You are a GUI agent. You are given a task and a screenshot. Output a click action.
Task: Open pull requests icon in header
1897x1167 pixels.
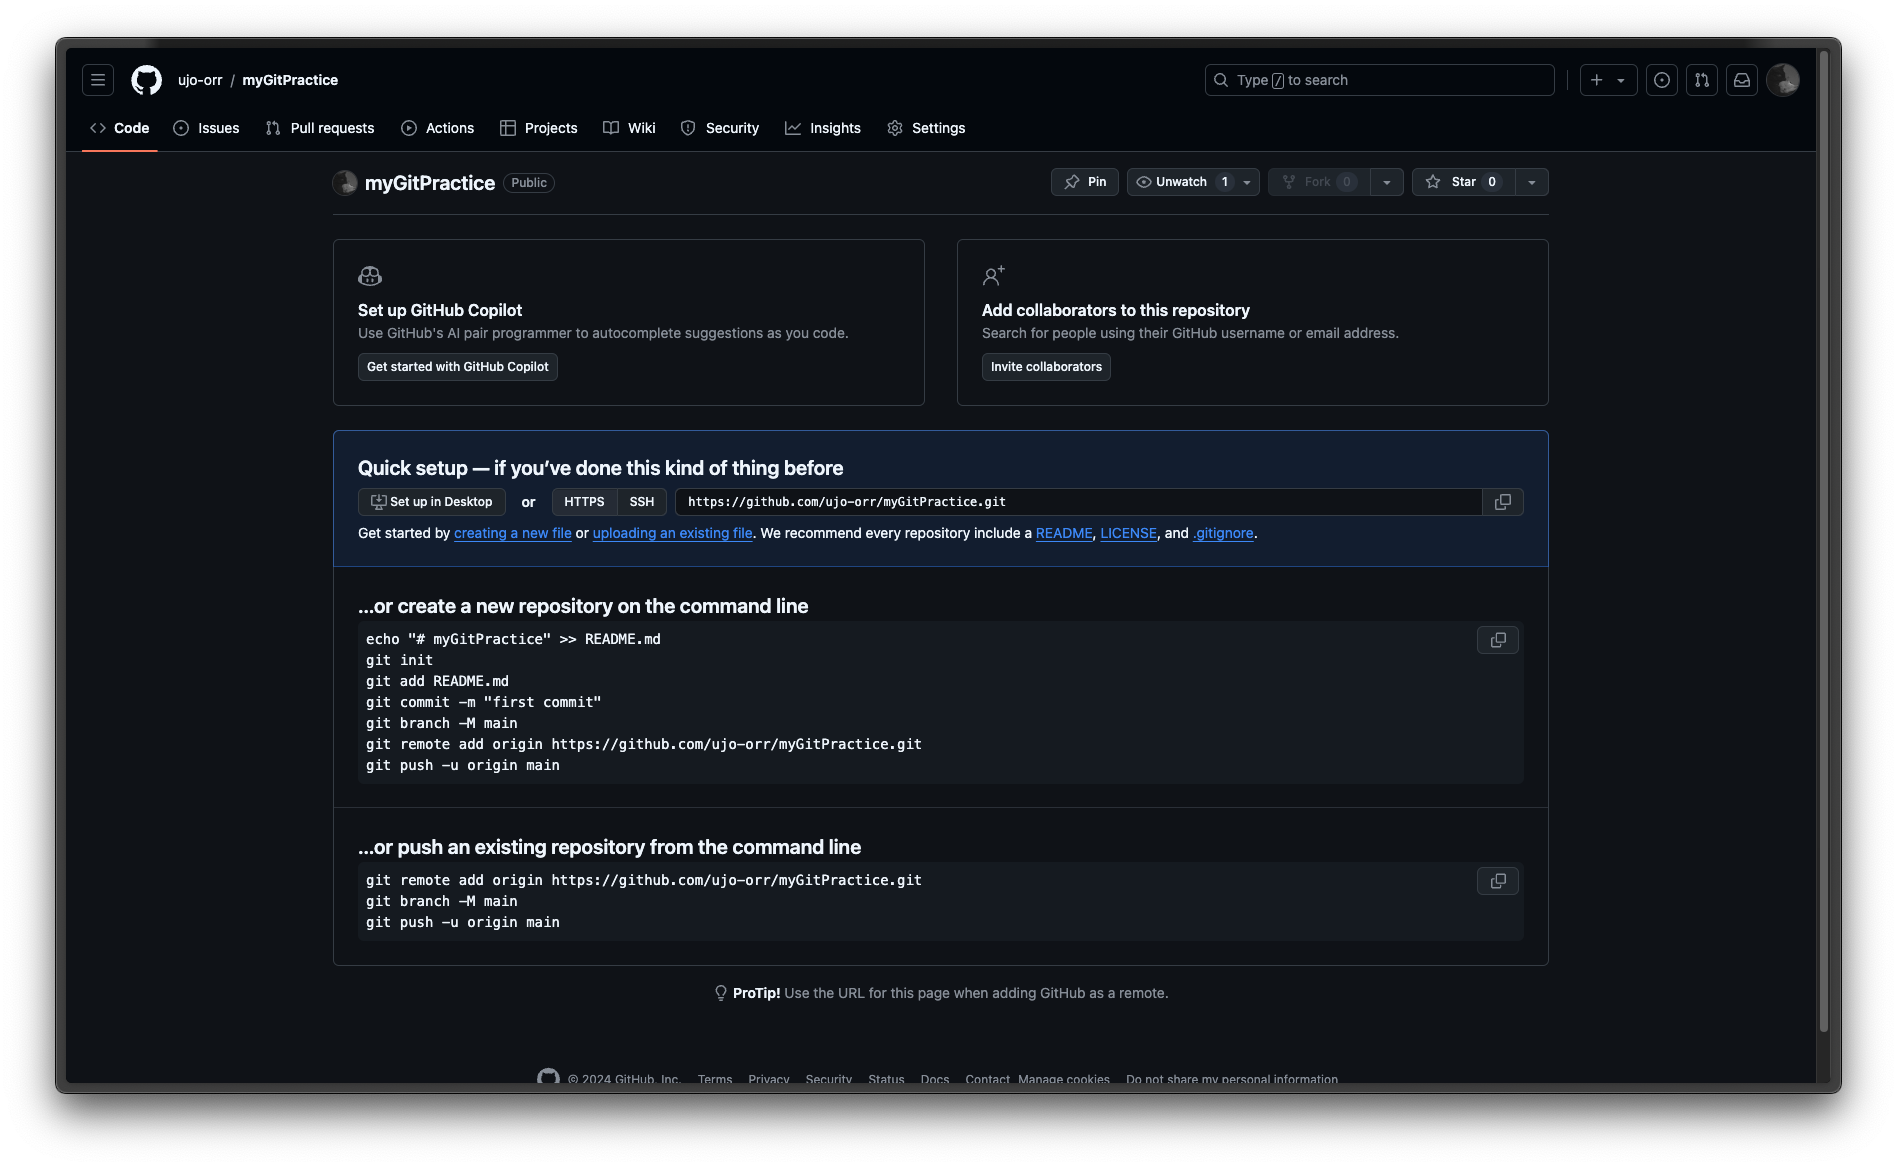(x=1702, y=80)
